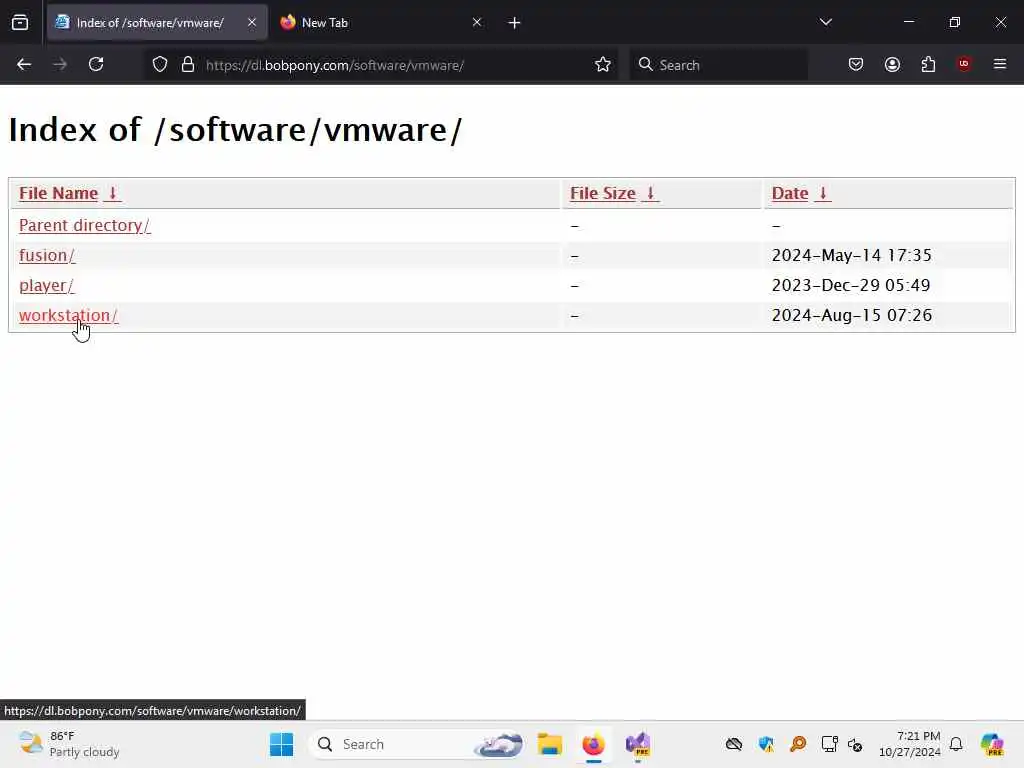Open clock and date 7:21 PM

point(909,744)
